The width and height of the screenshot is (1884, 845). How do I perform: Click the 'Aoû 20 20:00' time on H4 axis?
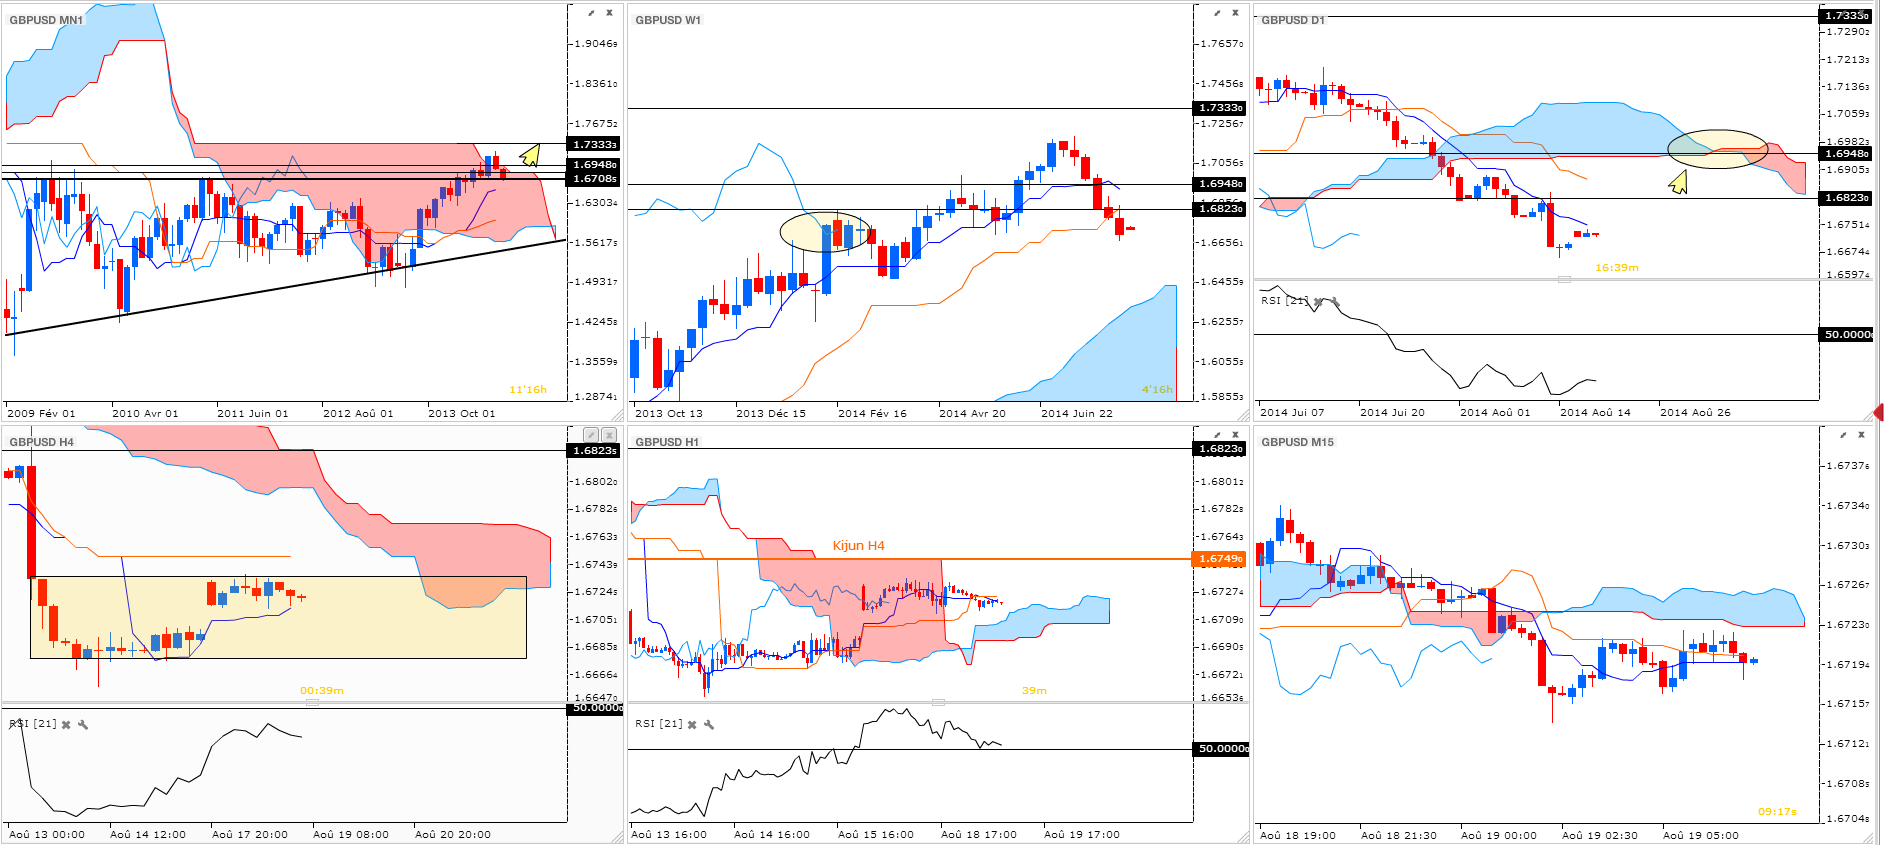(453, 834)
